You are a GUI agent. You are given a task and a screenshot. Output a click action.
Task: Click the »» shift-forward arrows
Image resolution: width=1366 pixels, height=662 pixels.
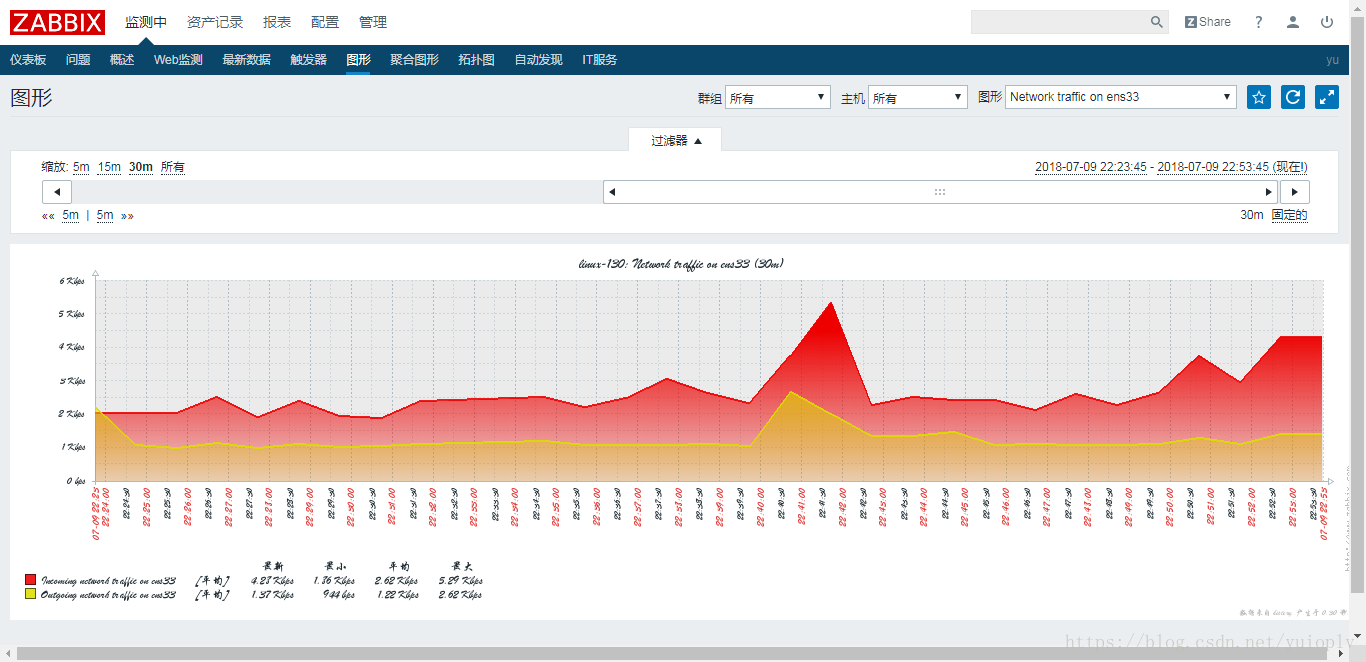click(x=127, y=215)
